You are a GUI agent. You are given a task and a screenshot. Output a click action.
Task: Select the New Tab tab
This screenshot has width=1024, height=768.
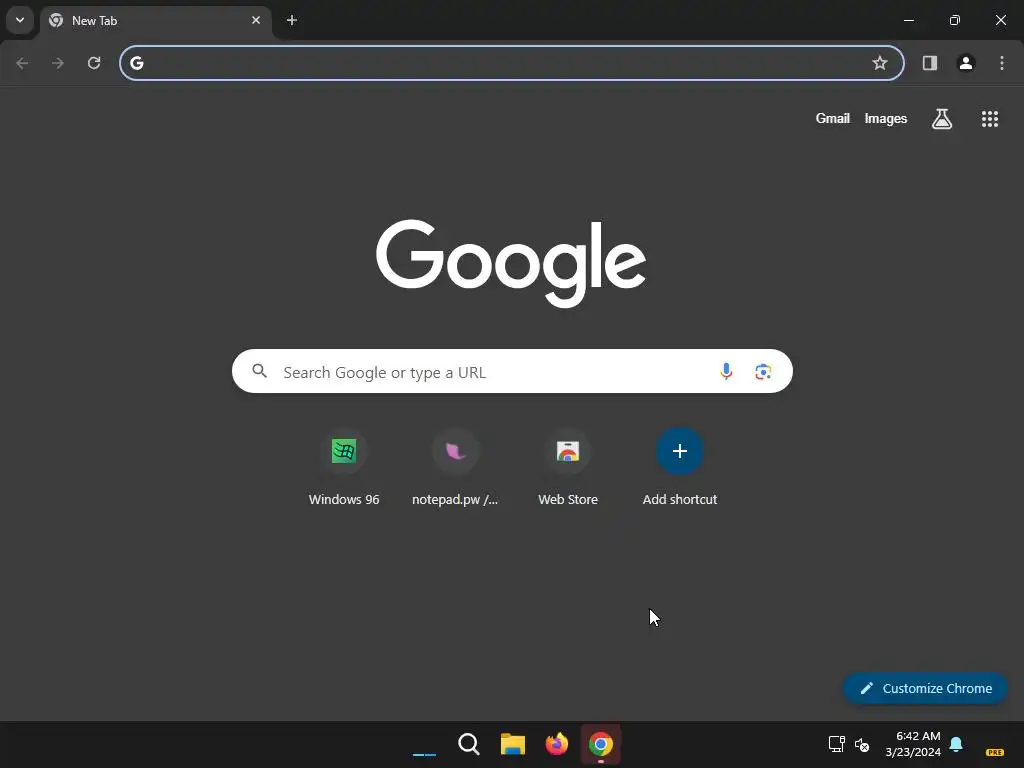click(155, 21)
